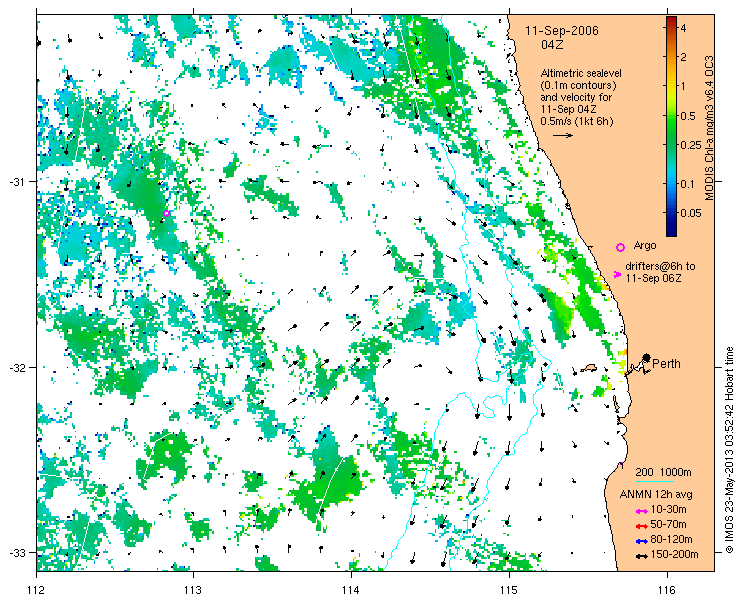Click the Argo magenta circle legend marker

621,247
